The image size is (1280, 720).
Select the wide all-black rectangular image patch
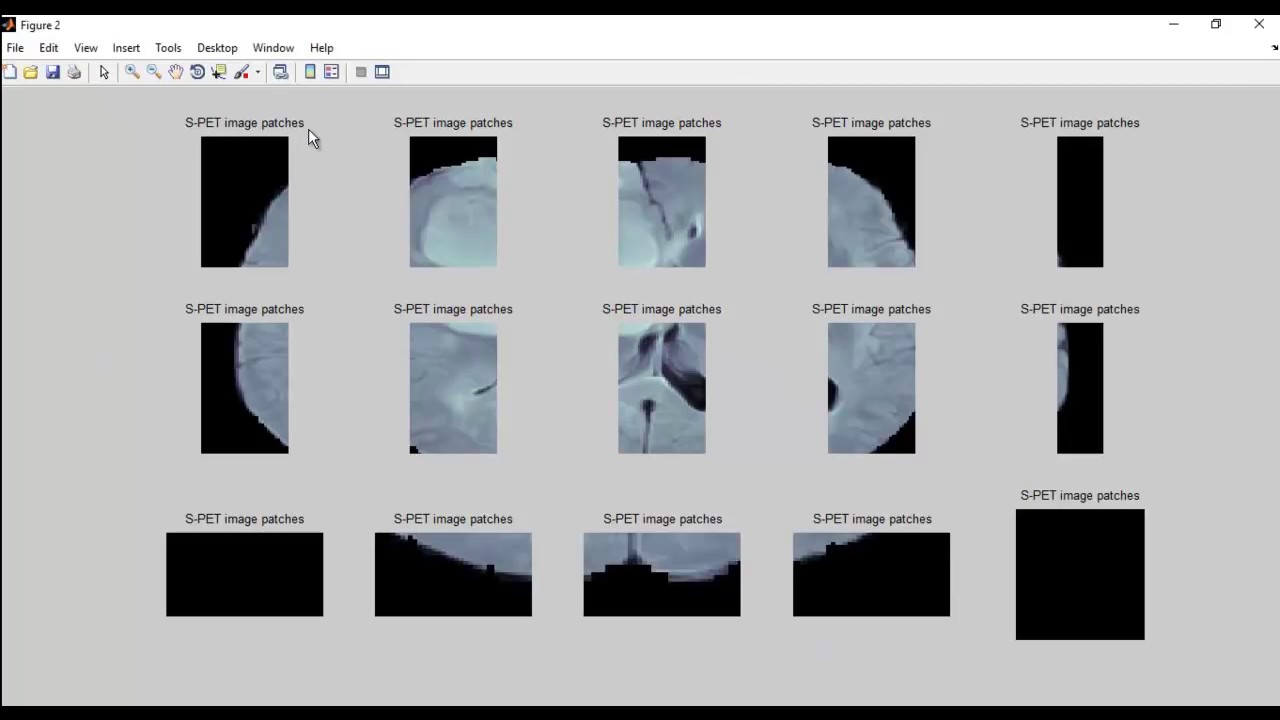pyautogui.click(x=245, y=574)
